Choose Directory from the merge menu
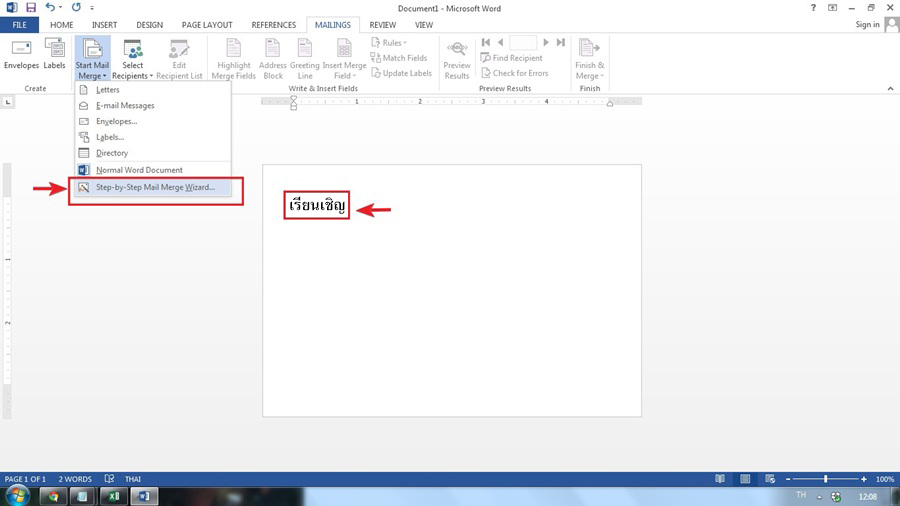The image size is (900, 506). 153,153
